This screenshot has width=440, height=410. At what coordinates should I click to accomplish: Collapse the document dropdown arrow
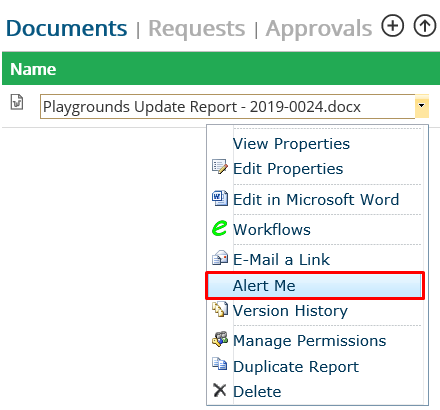click(x=422, y=106)
